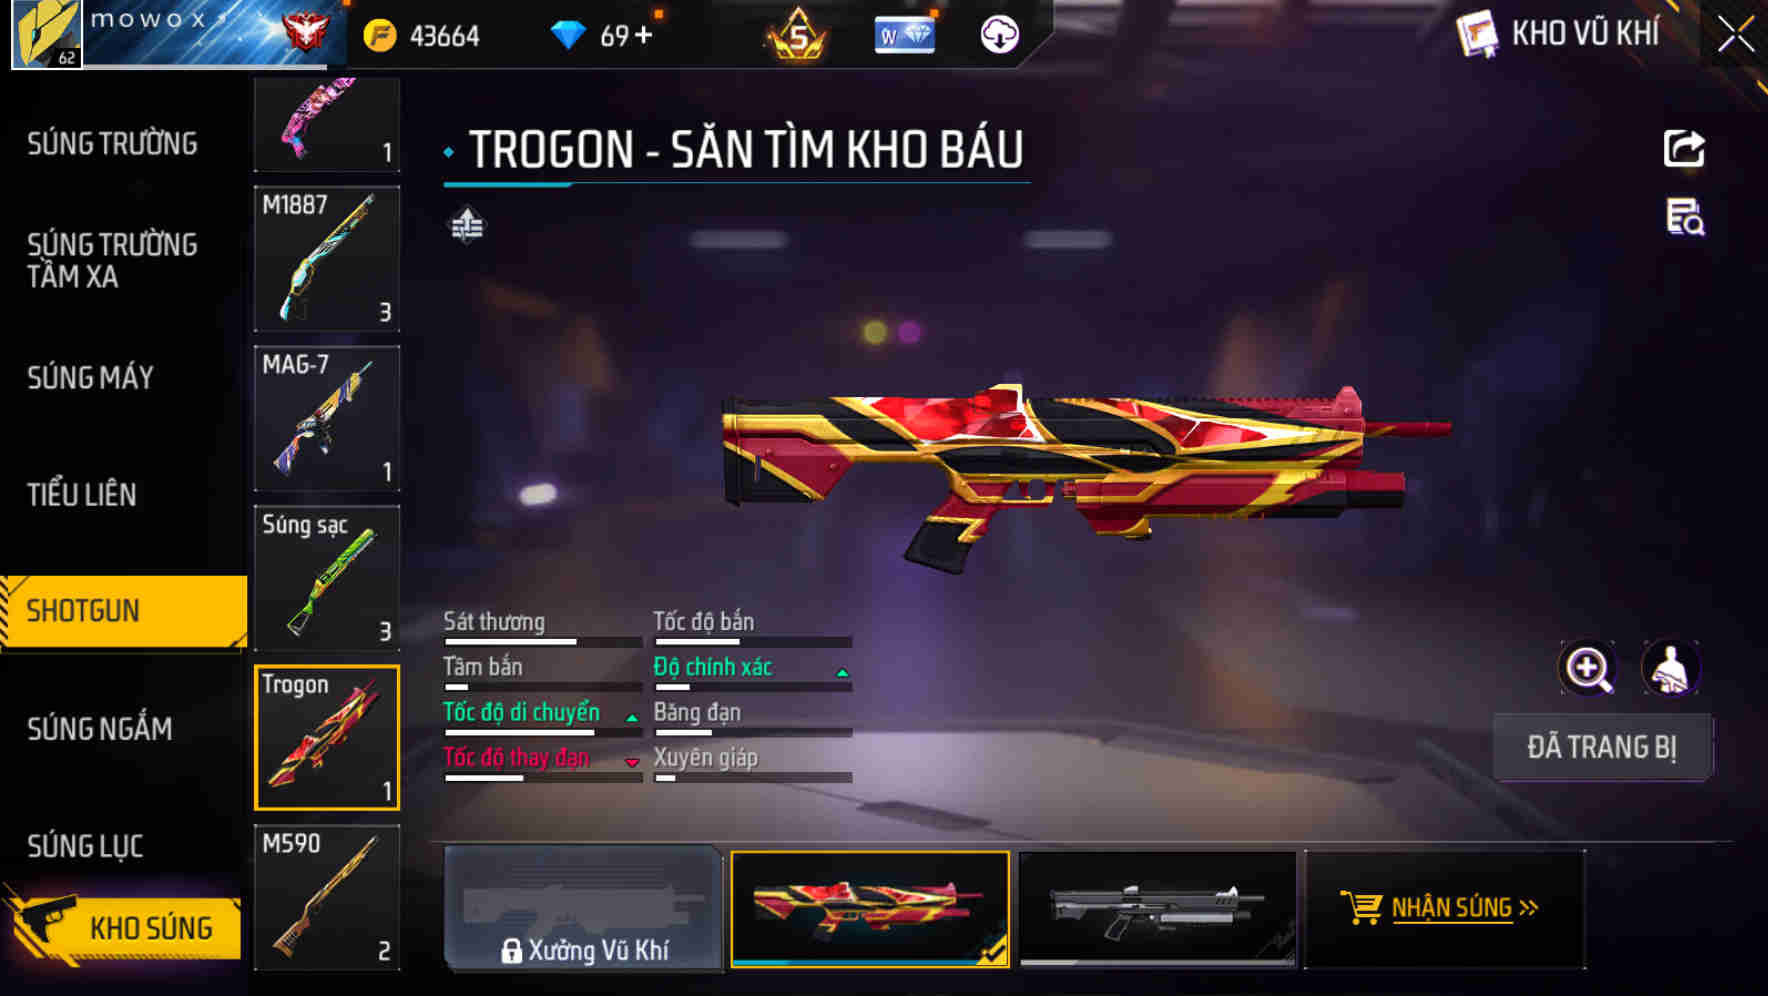The width and height of the screenshot is (1768, 996).
Task: Open the weekly diamond membership card icon
Action: (905, 36)
